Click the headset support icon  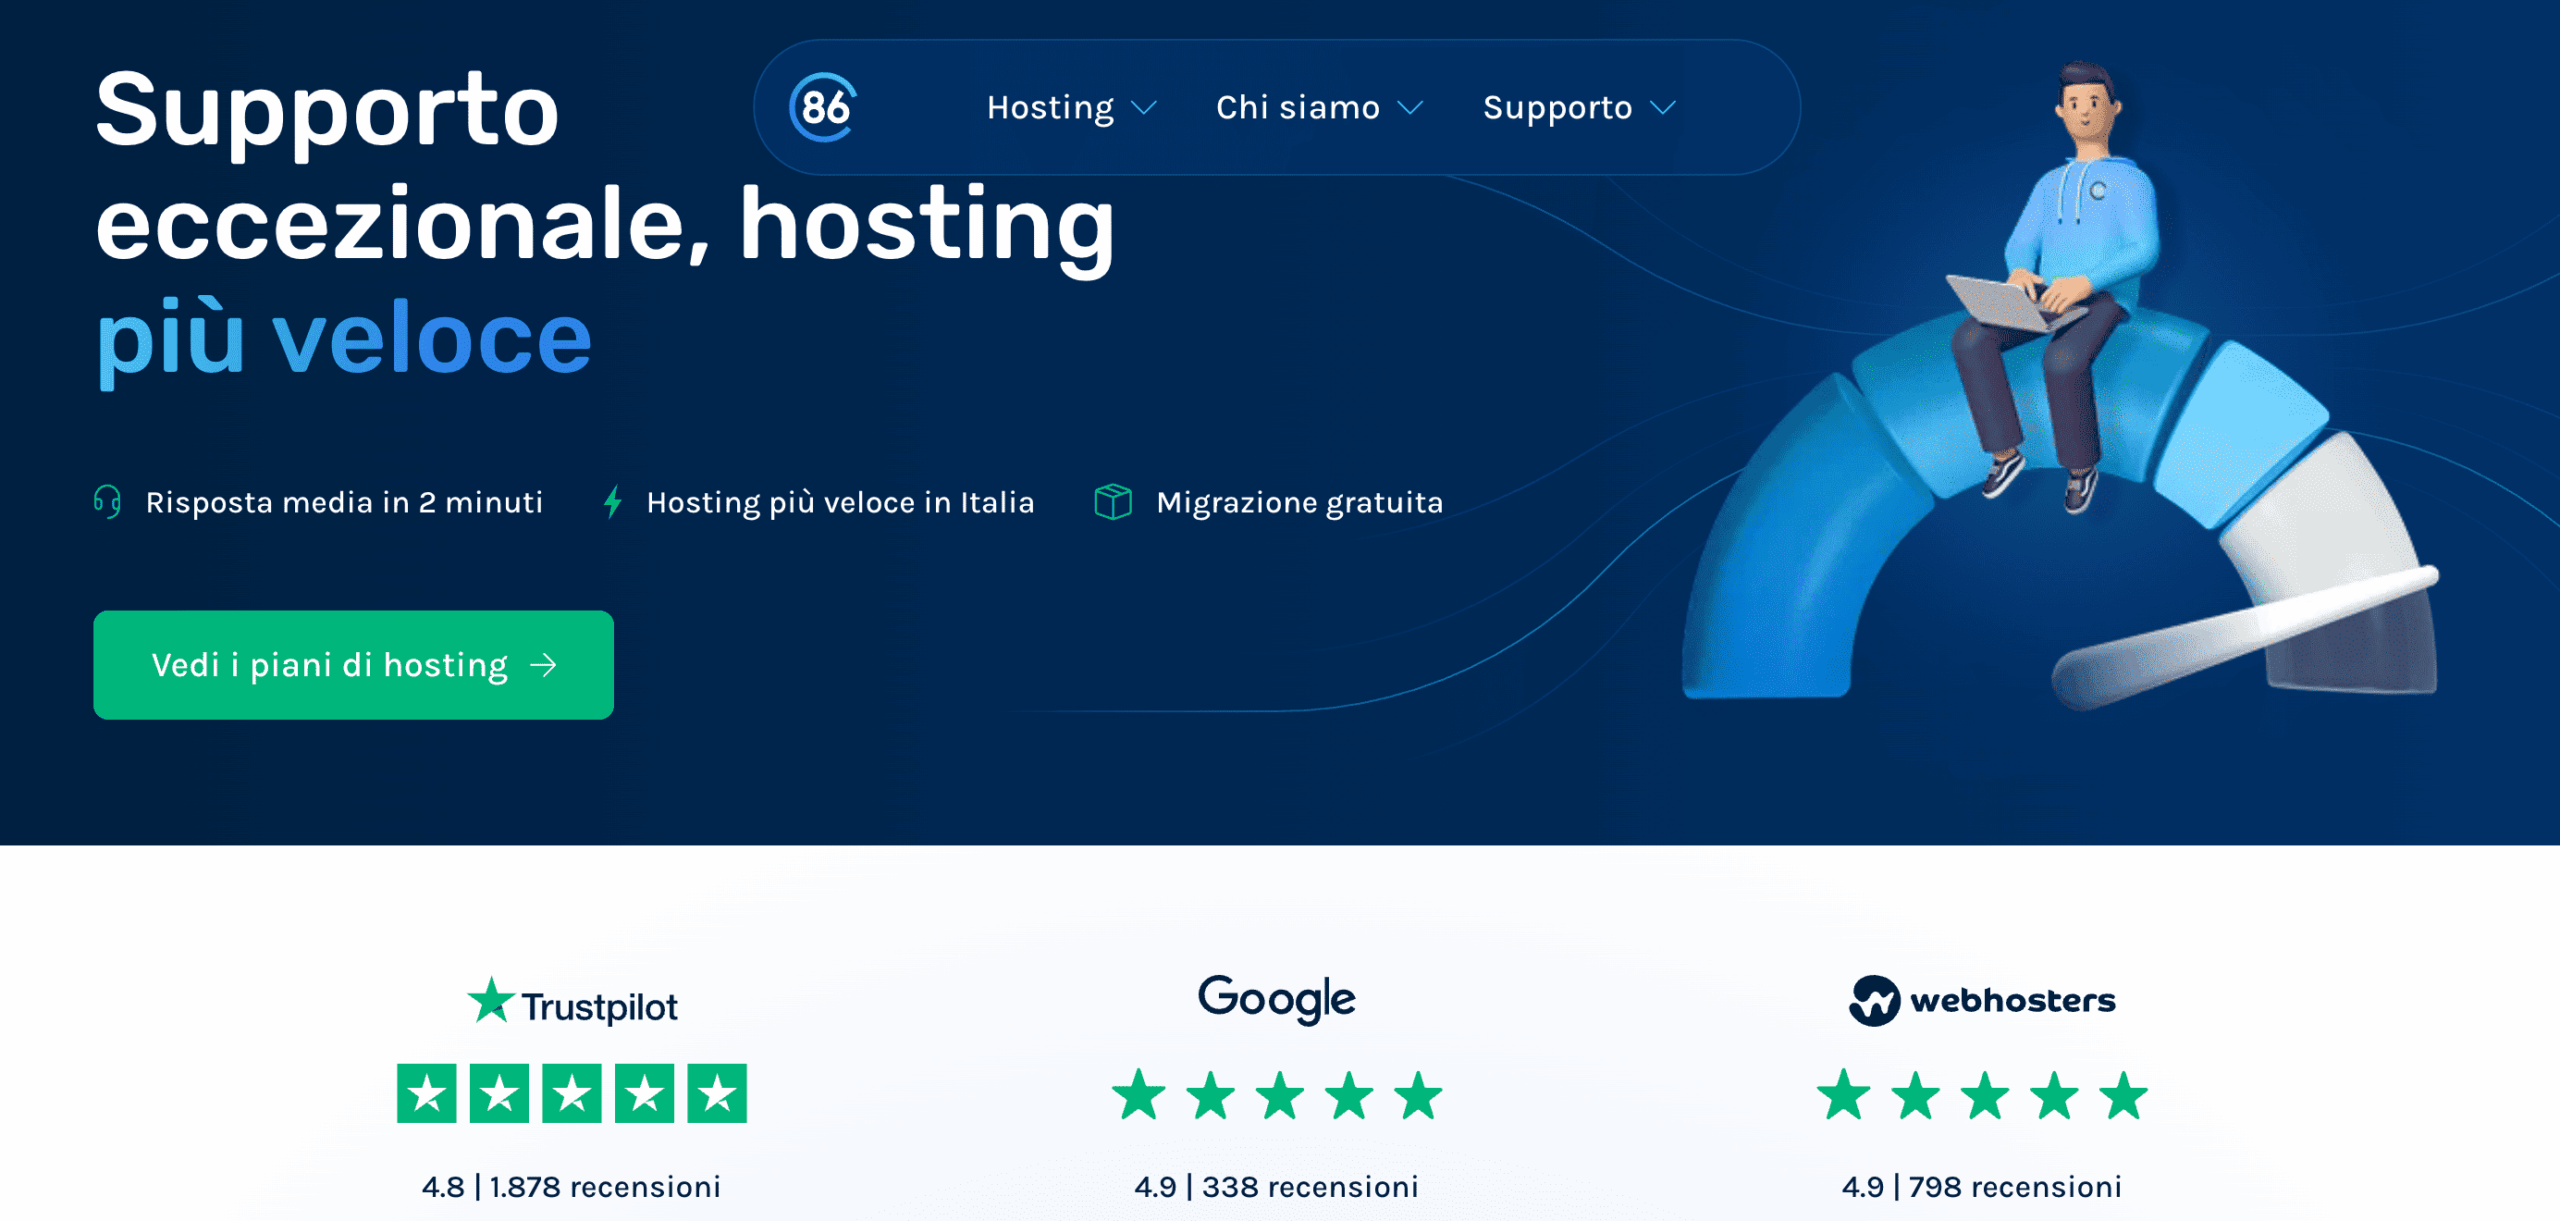pos(108,502)
